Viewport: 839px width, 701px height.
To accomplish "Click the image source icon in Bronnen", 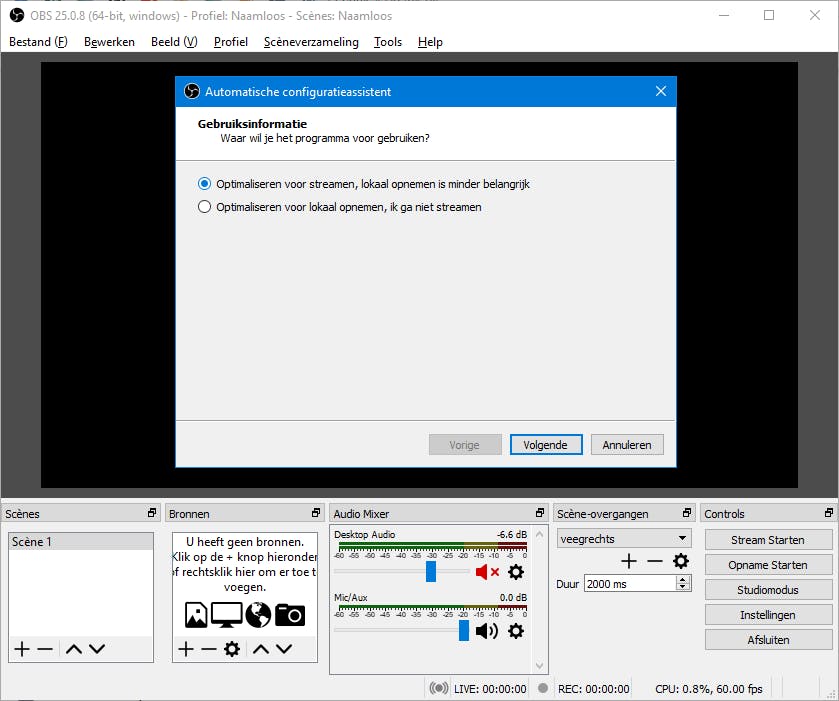I will 196,615.
